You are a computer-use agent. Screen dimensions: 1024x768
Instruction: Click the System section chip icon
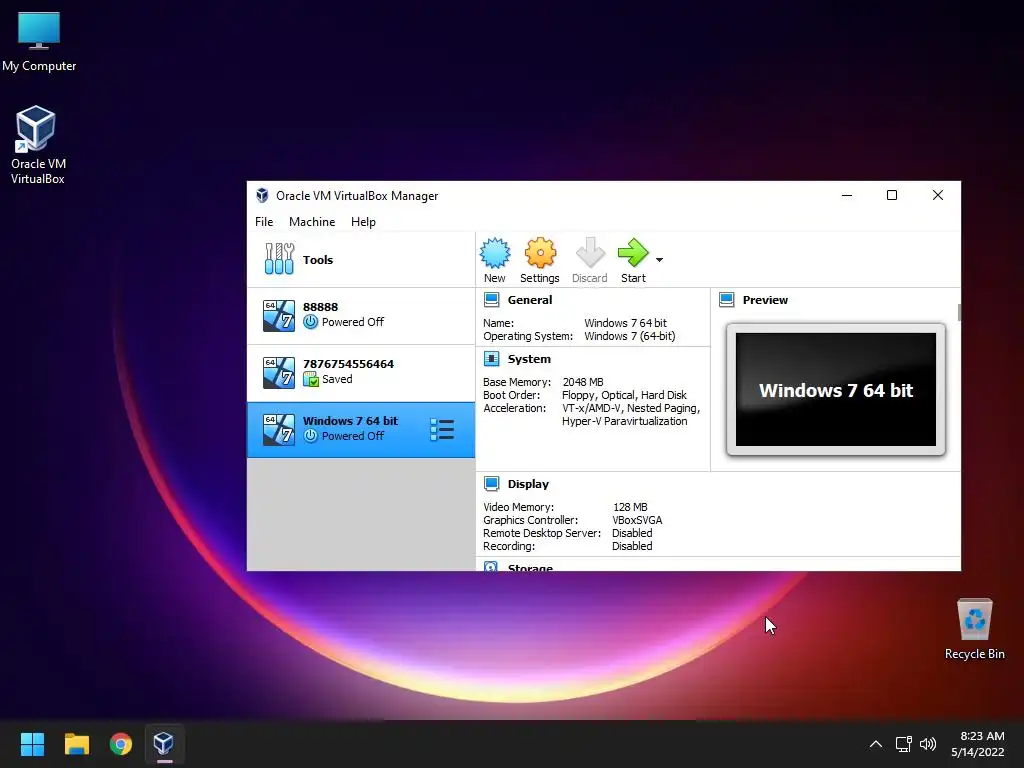pyautogui.click(x=491, y=359)
